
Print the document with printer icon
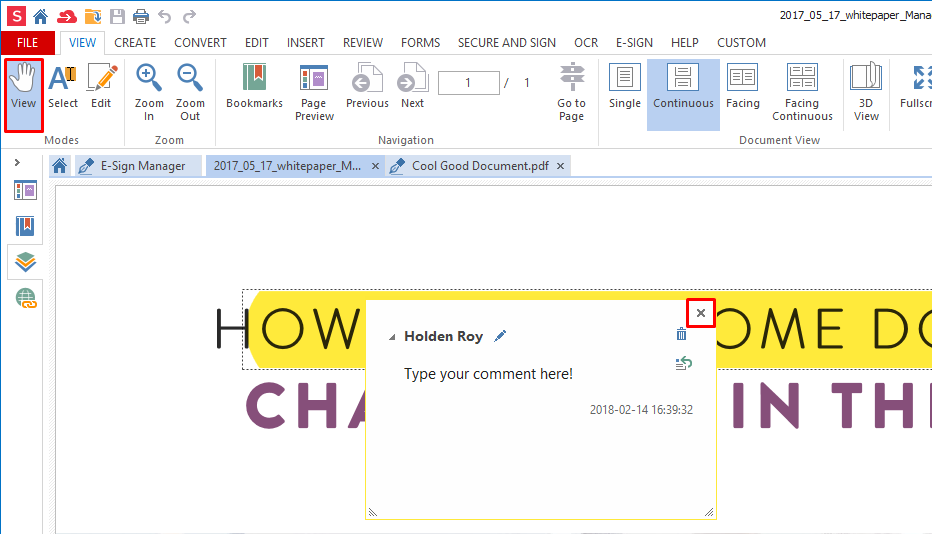pos(141,16)
